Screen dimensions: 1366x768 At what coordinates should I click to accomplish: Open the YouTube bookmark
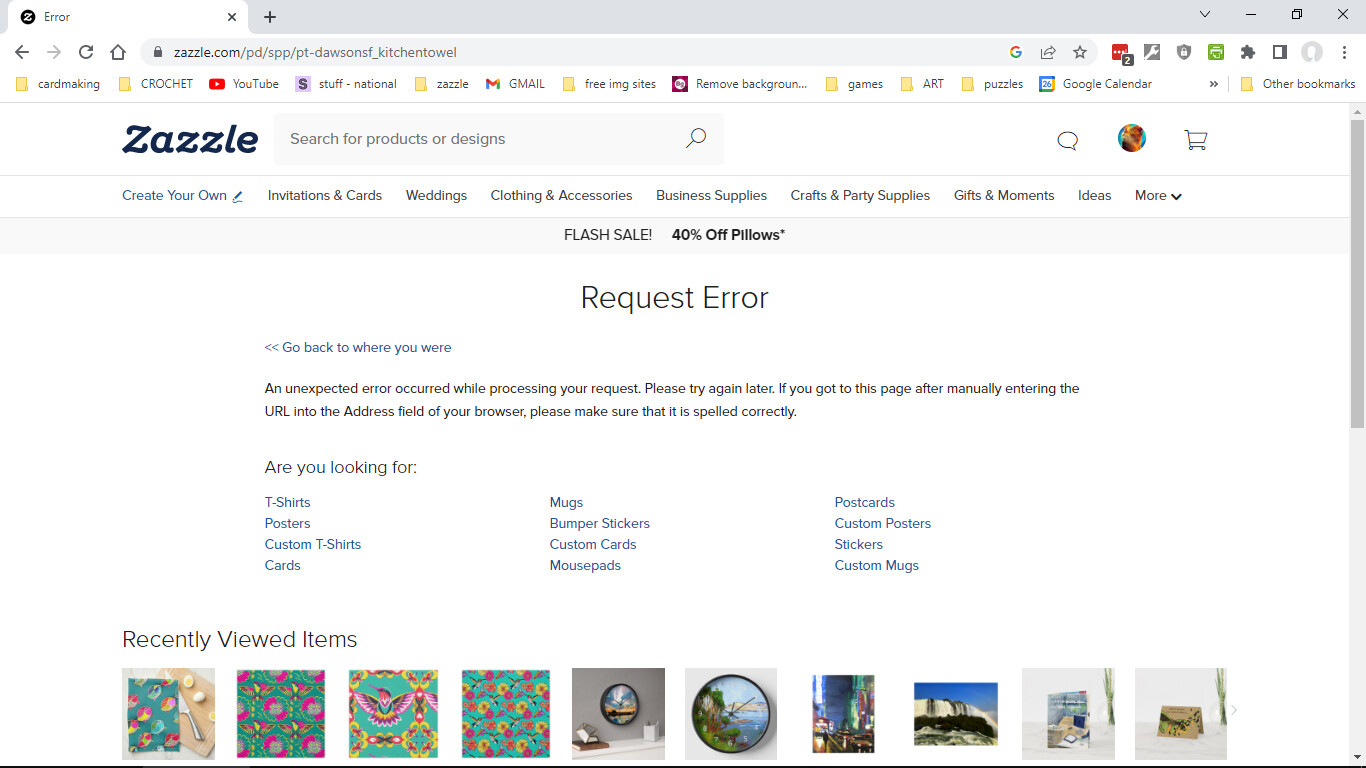[244, 84]
